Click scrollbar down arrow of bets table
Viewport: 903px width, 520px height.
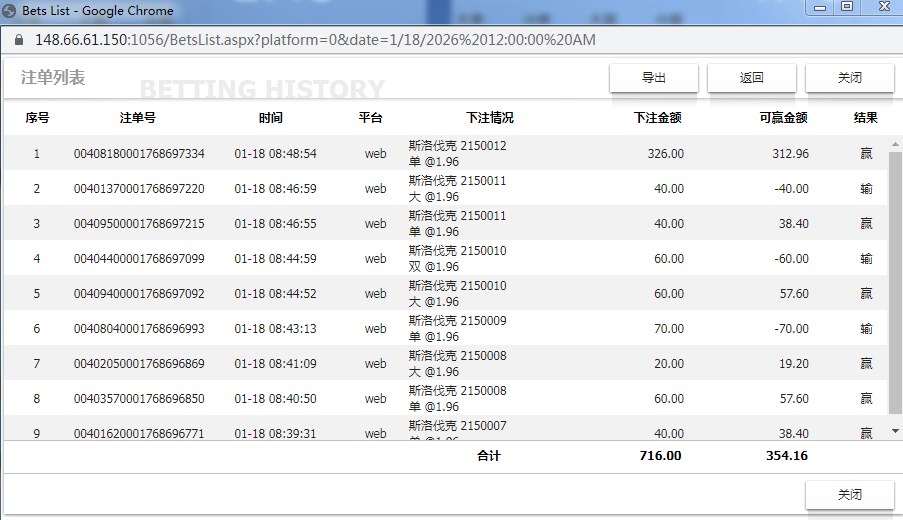[895, 431]
